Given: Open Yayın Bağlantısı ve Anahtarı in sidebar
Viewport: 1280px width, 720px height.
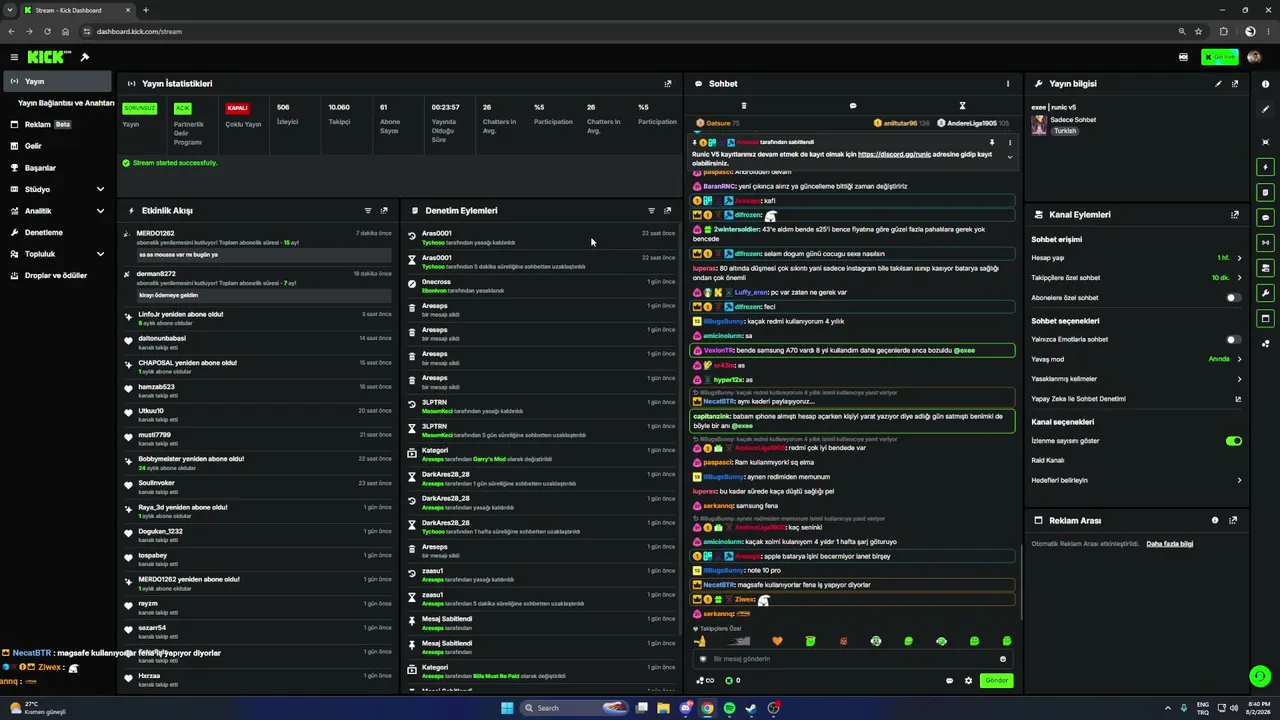Looking at the screenshot, I should [x=66, y=103].
